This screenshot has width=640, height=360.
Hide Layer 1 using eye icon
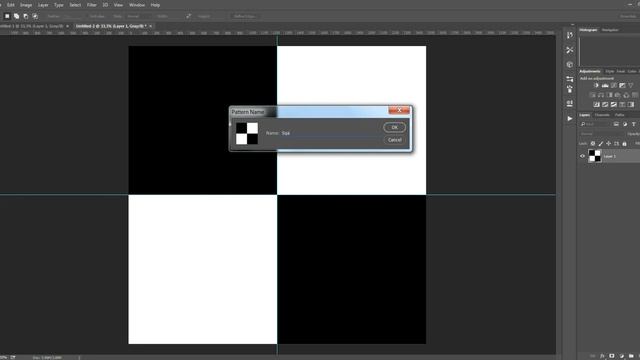[x=582, y=156]
